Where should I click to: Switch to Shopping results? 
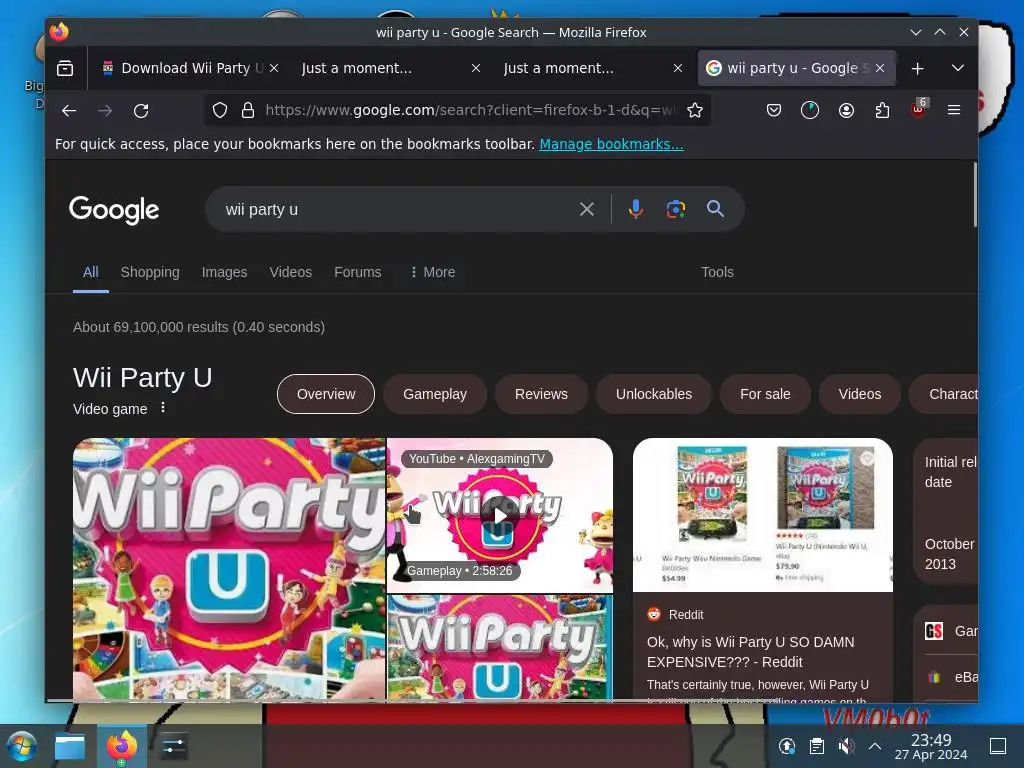[x=150, y=272]
